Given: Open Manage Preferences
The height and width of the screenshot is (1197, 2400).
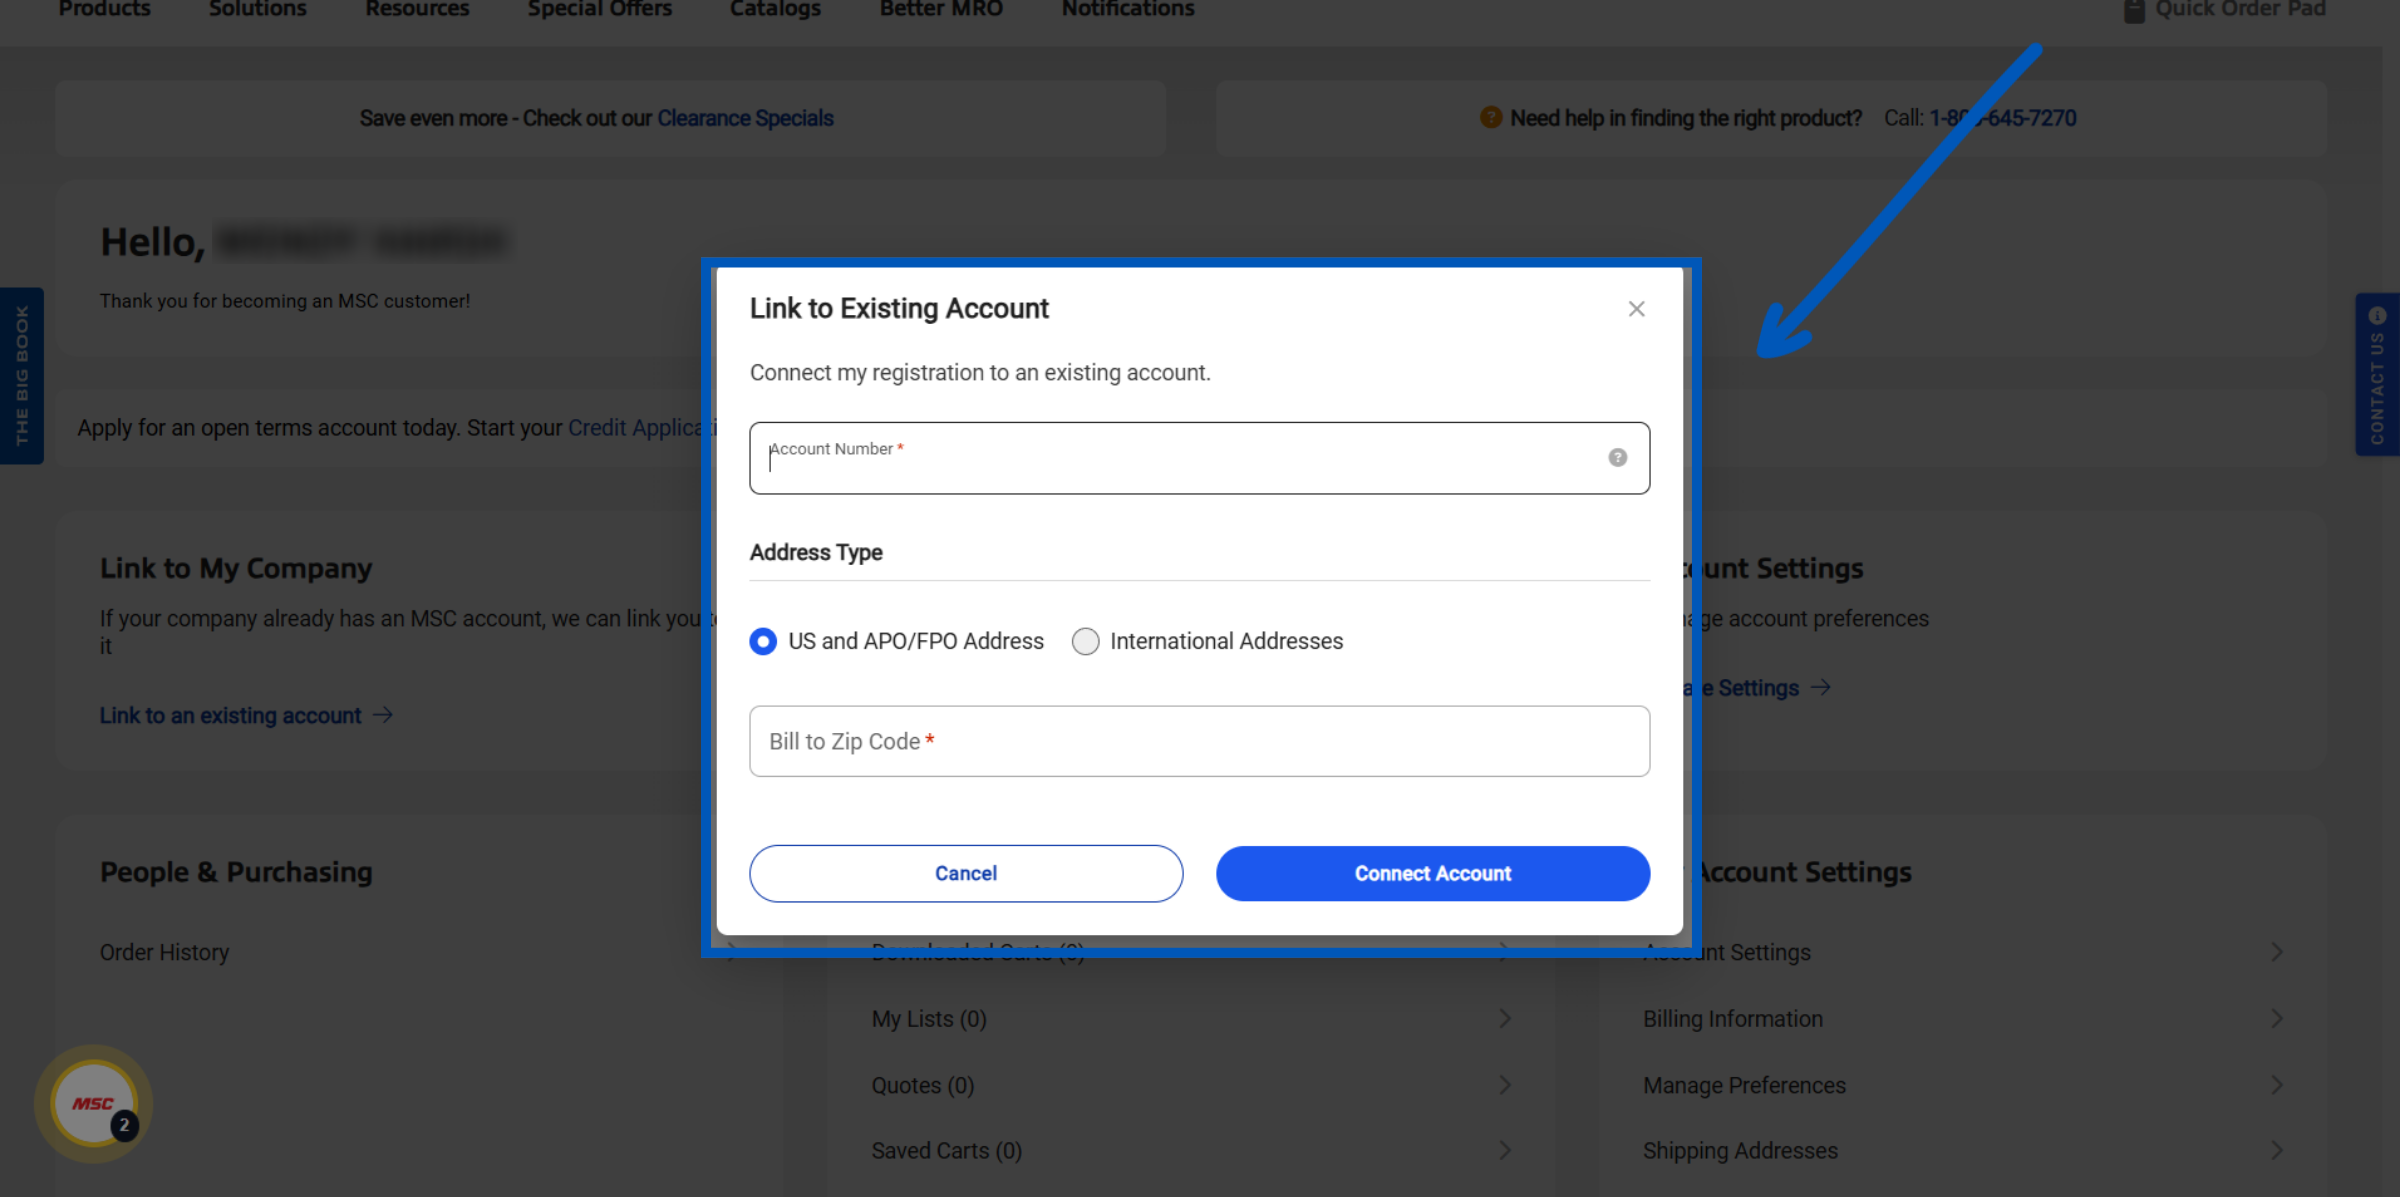Looking at the screenshot, I should [1744, 1085].
